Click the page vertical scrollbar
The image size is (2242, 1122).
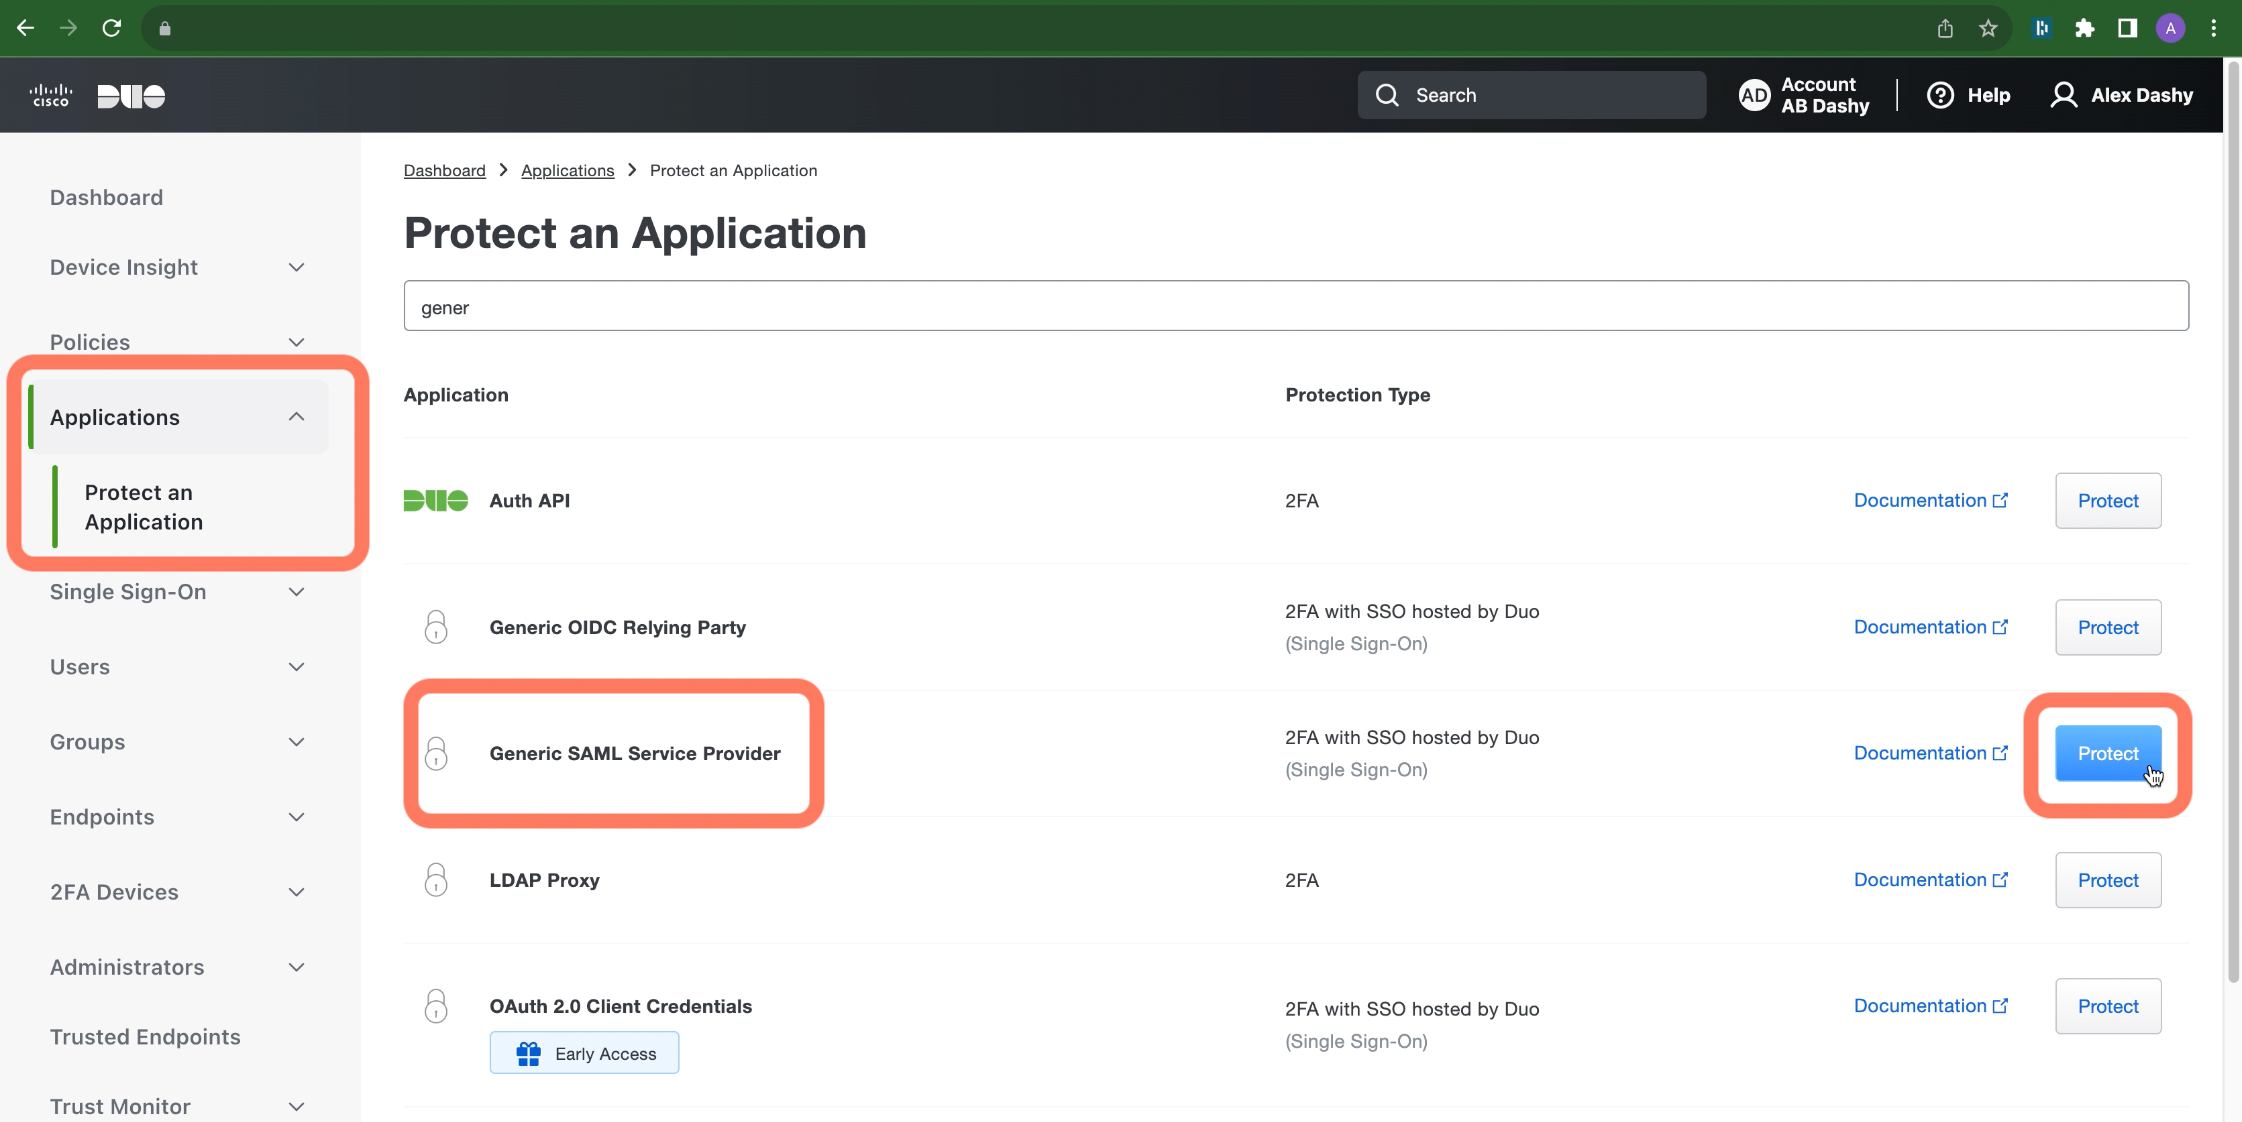[2233, 520]
